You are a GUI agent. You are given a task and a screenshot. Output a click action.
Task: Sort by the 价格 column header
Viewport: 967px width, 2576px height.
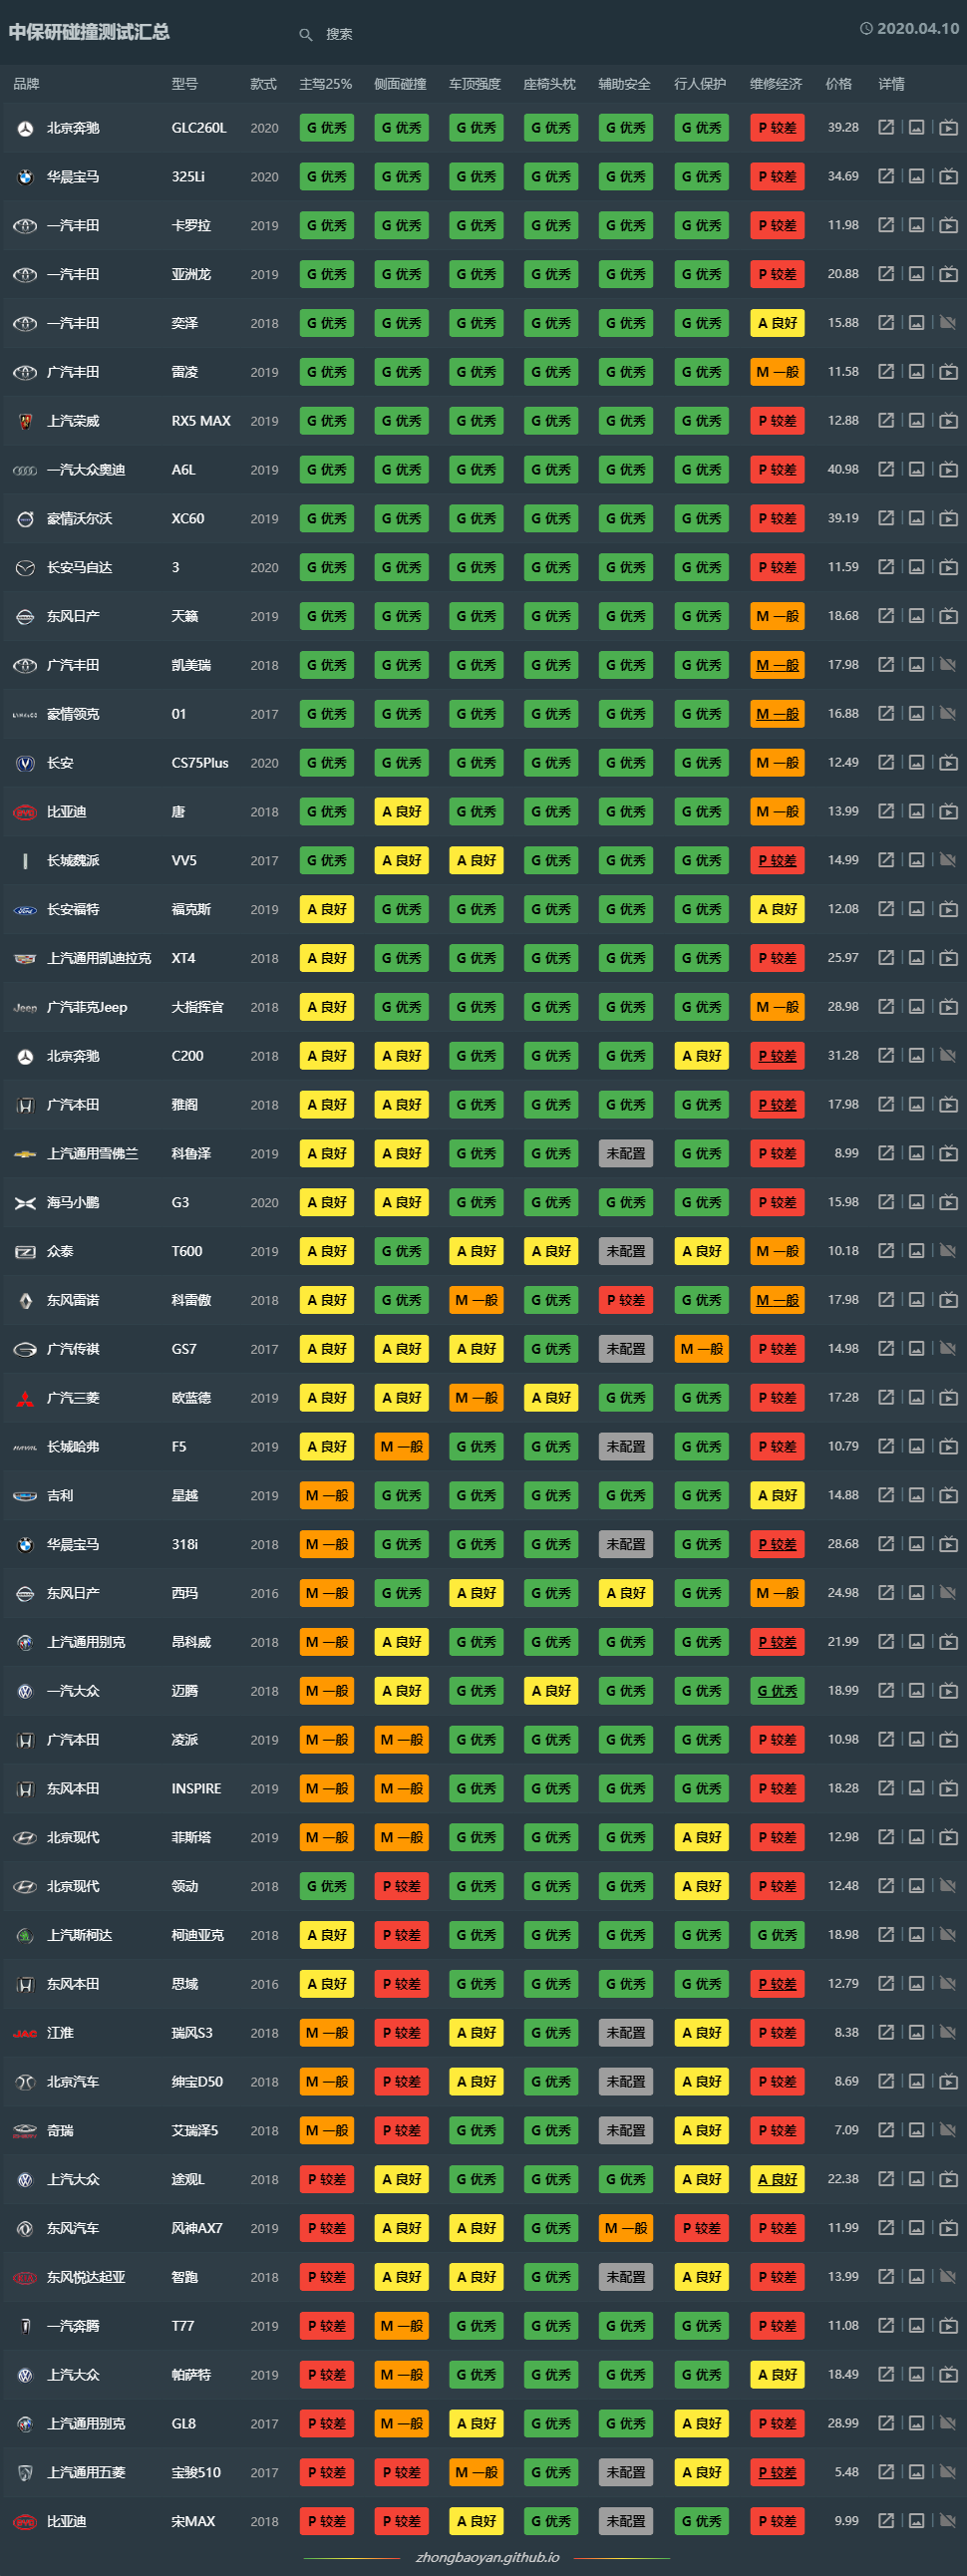tap(839, 84)
